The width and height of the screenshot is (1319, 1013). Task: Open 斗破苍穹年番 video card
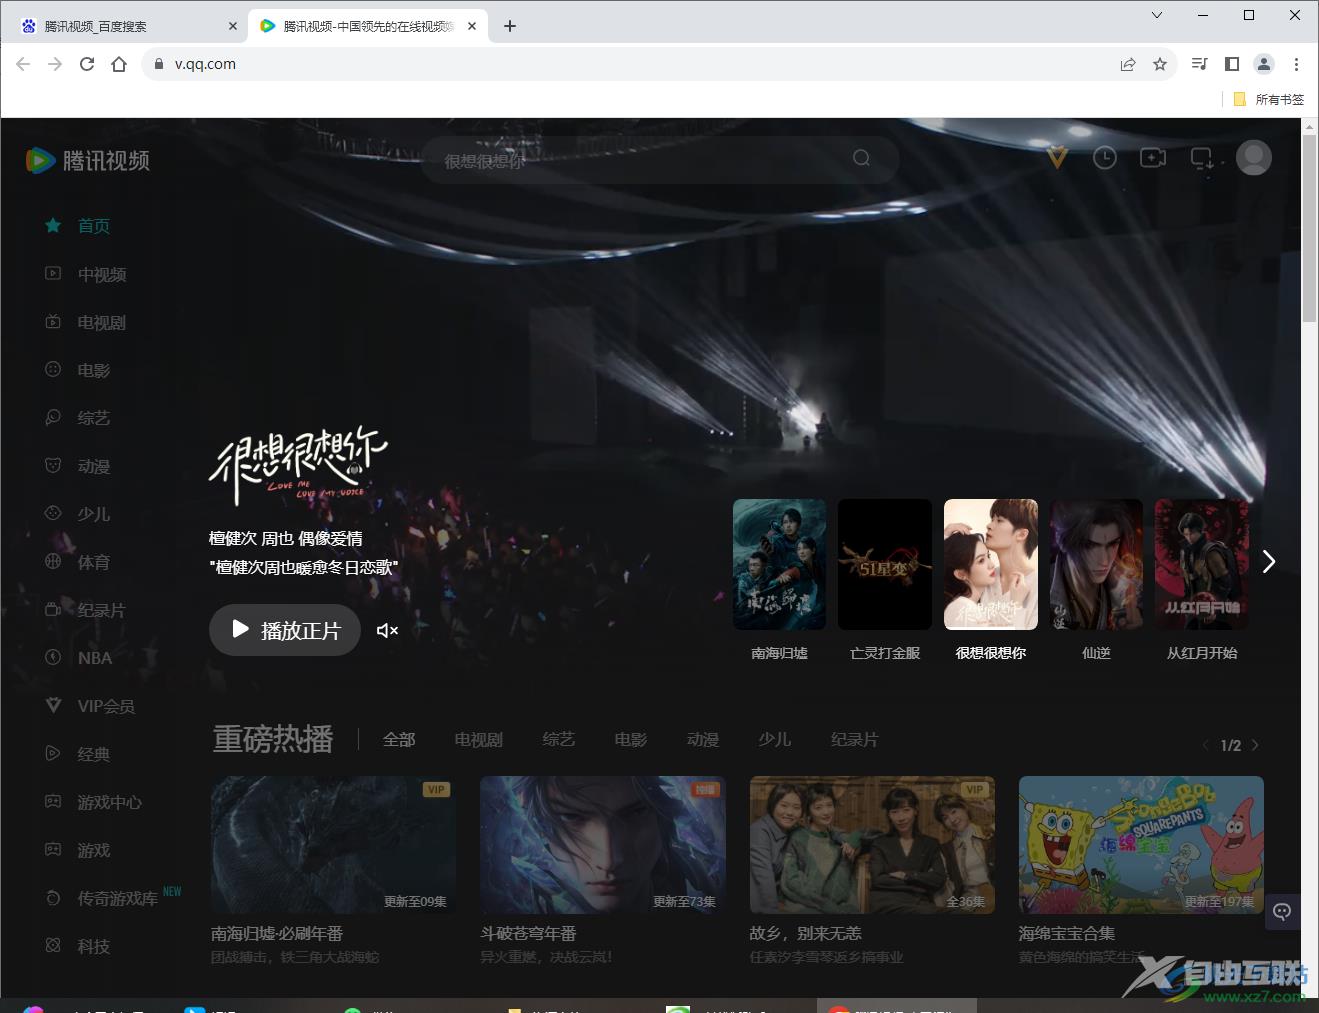603,845
